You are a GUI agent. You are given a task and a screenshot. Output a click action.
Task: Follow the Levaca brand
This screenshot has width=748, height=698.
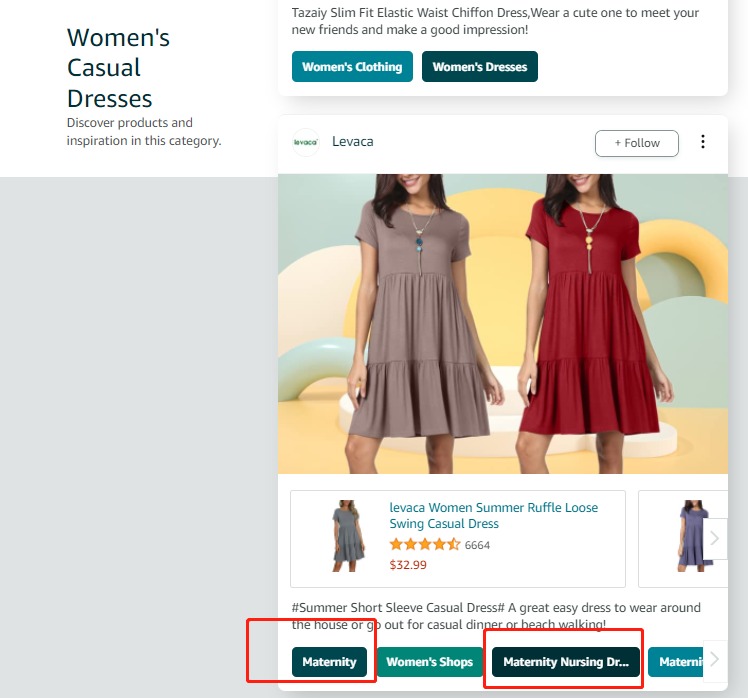(x=636, y=143)
